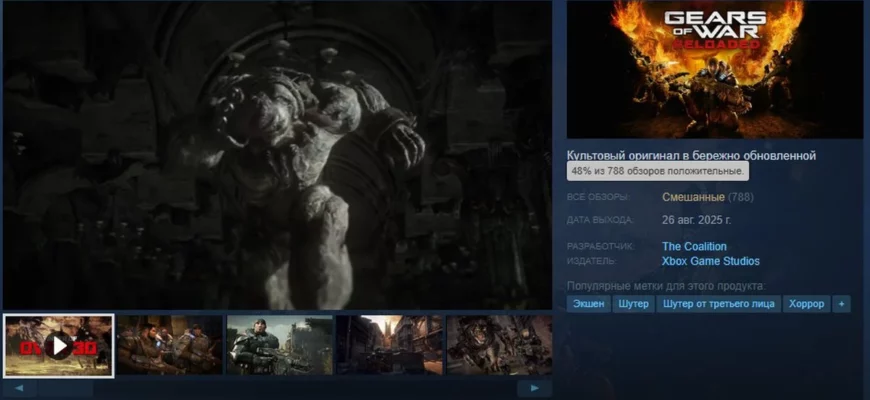Click the review count (788)
The image size is (870, 400).
point(740,197)
